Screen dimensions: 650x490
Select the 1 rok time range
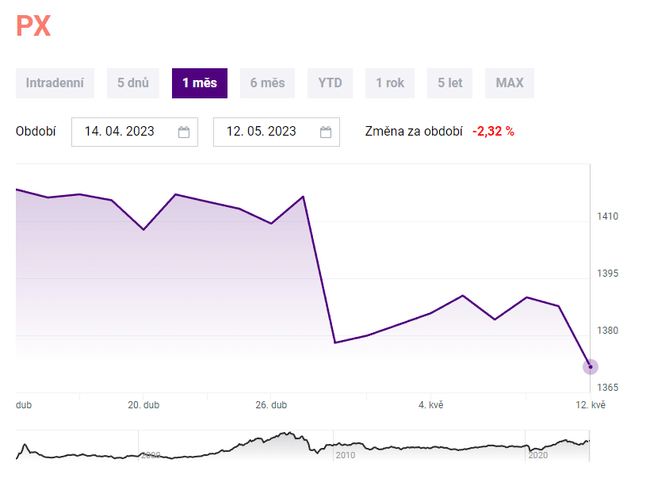click(x=390, y=83)
